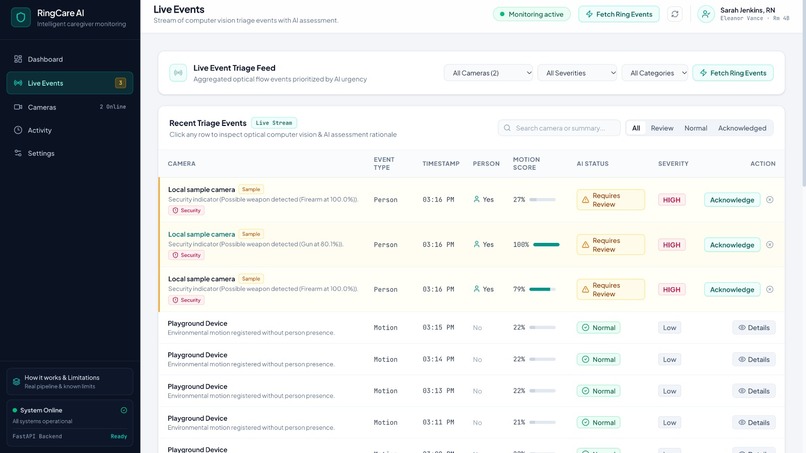Click the motion score bar at 27%
Screen dimensions: 806x453
coord(542,200)
